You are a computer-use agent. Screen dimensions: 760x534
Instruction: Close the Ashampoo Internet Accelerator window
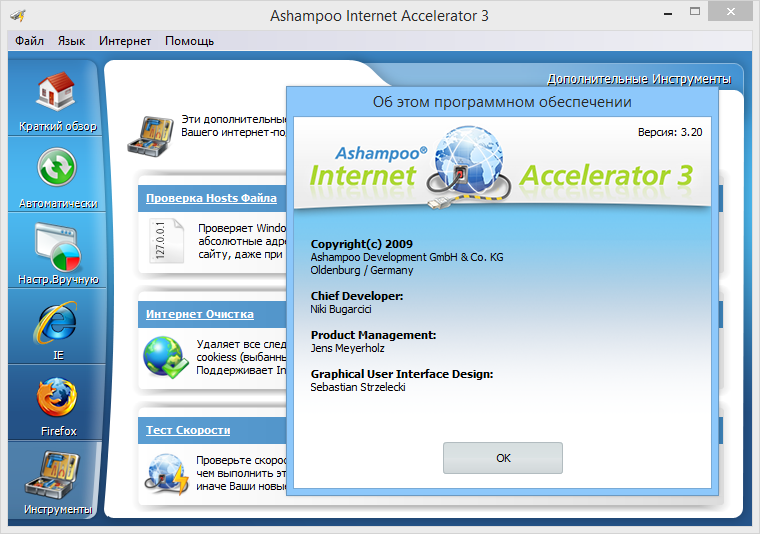(x=730, y=12)
